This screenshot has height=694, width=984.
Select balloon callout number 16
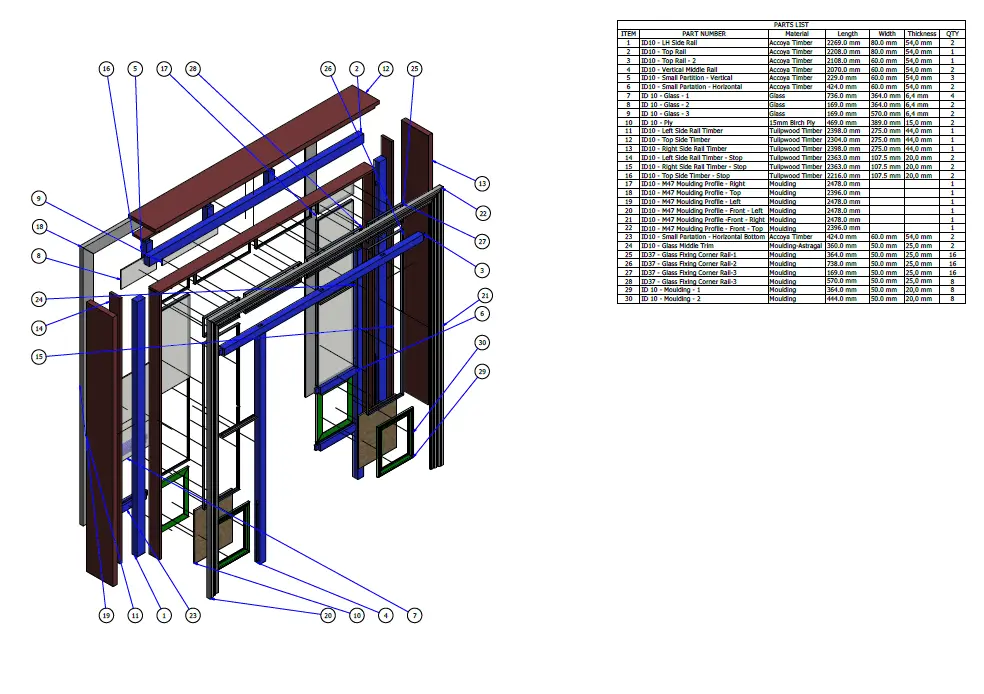click(x=106, y=69)
